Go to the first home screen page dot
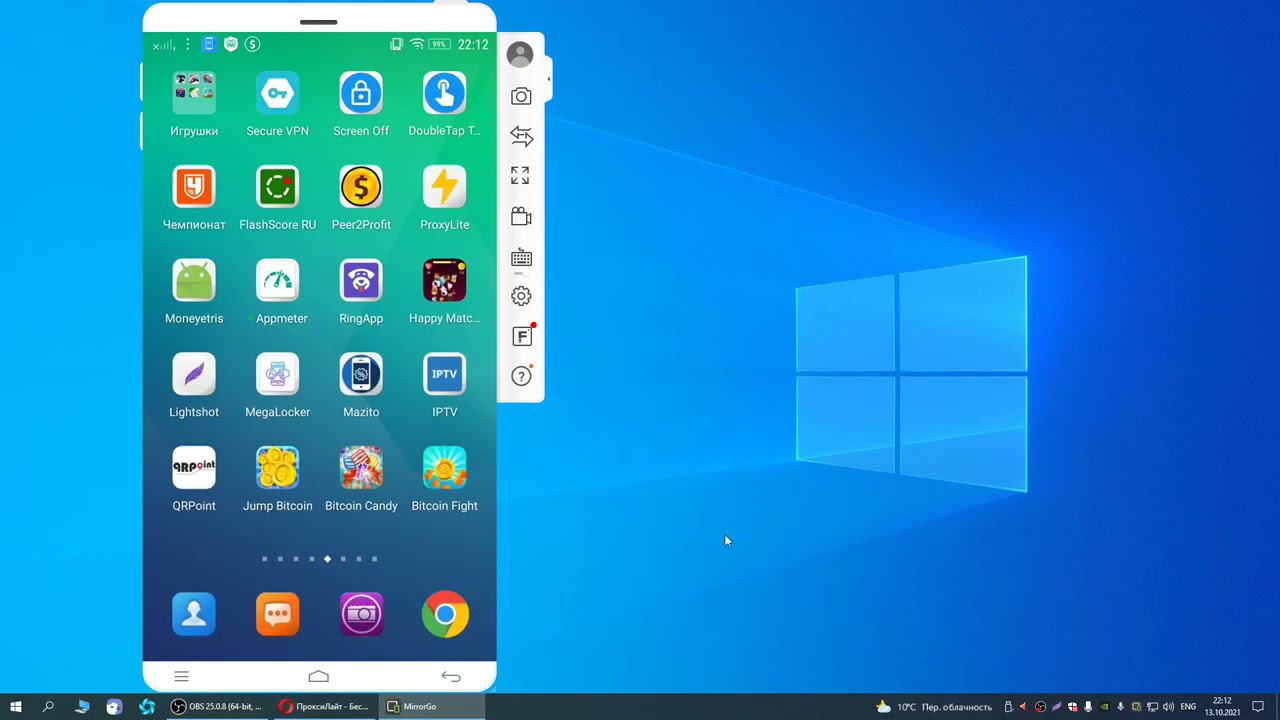Image resolution: width=1280 pixels, height=720 pixels. 264,559
